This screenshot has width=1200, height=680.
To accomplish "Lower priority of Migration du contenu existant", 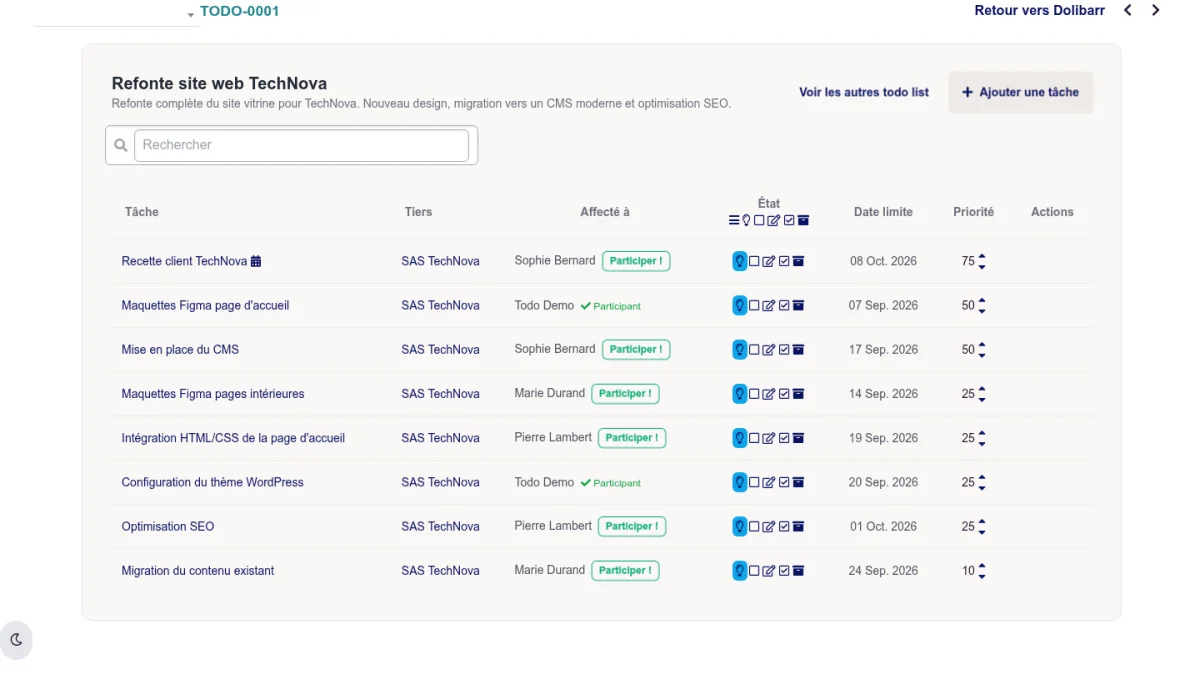I will click(982, 576).
